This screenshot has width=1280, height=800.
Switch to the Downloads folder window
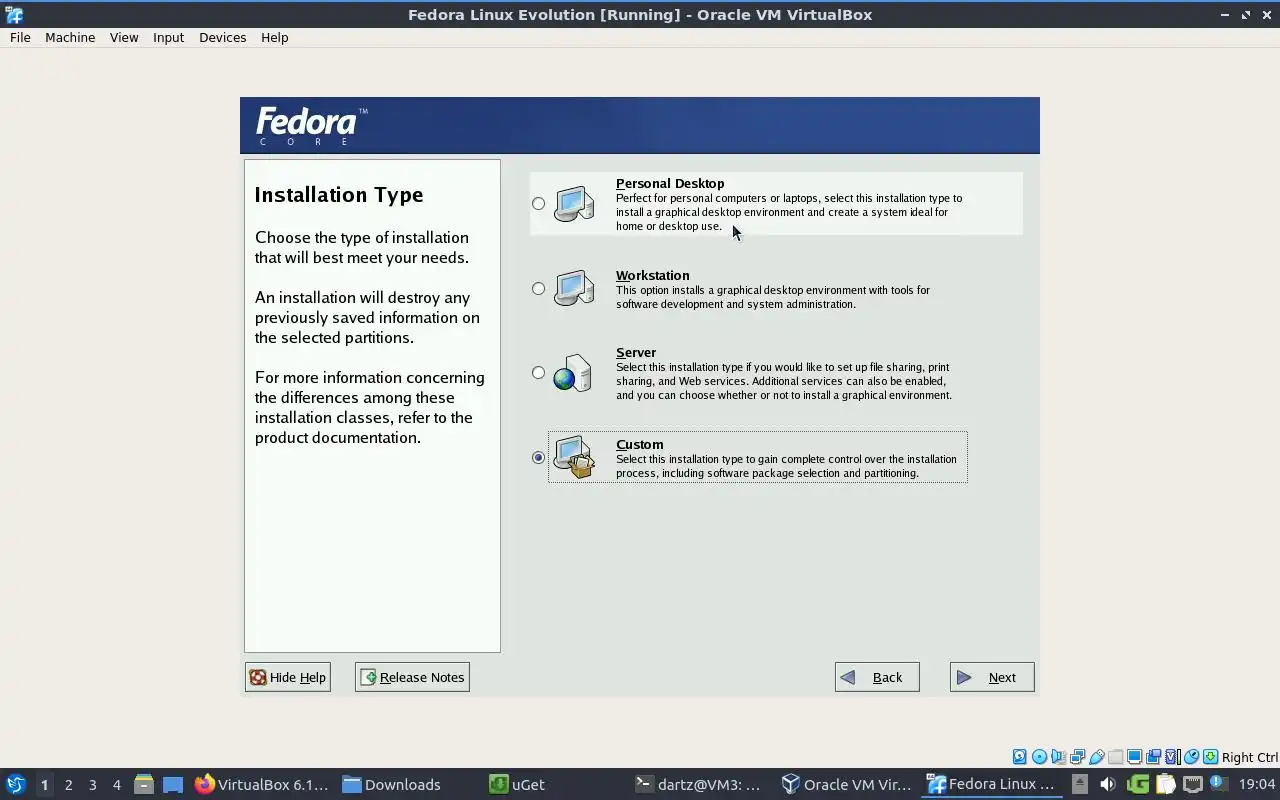pos(392,784)
